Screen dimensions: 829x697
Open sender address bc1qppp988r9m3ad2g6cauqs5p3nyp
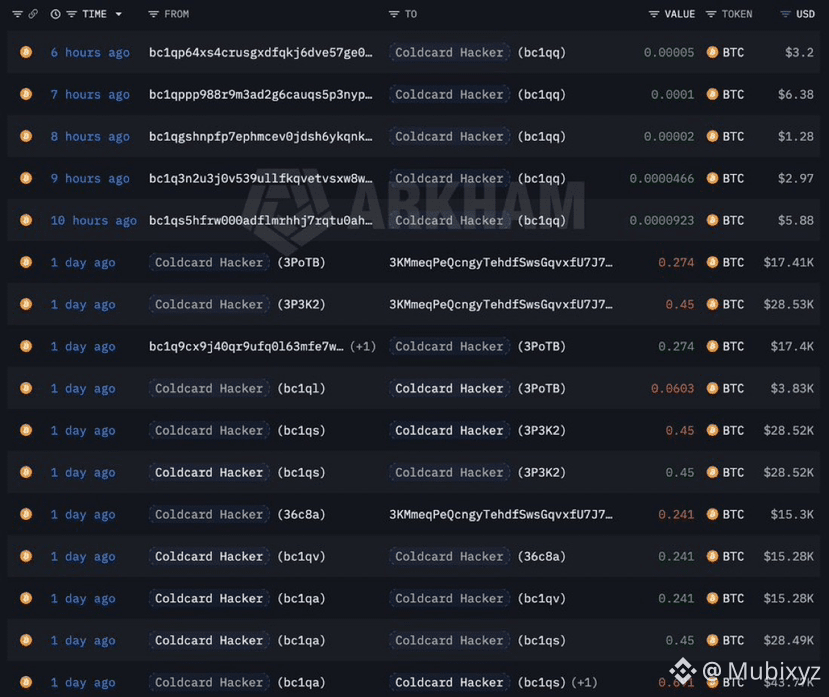coord(261,95)
